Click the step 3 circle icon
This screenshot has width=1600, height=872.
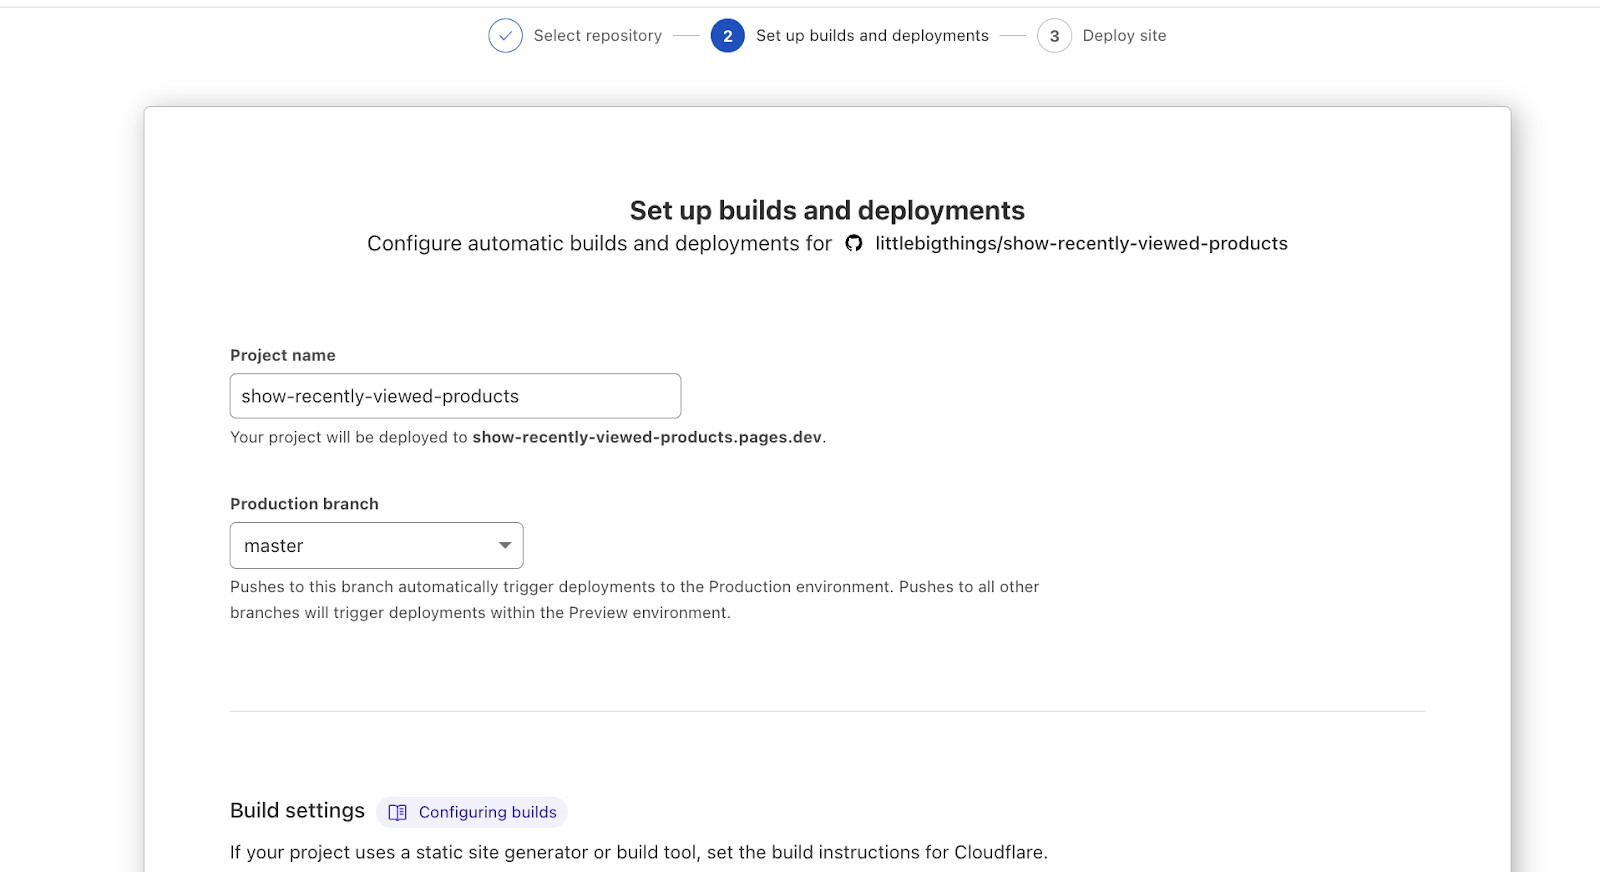tap(1054, 36)
